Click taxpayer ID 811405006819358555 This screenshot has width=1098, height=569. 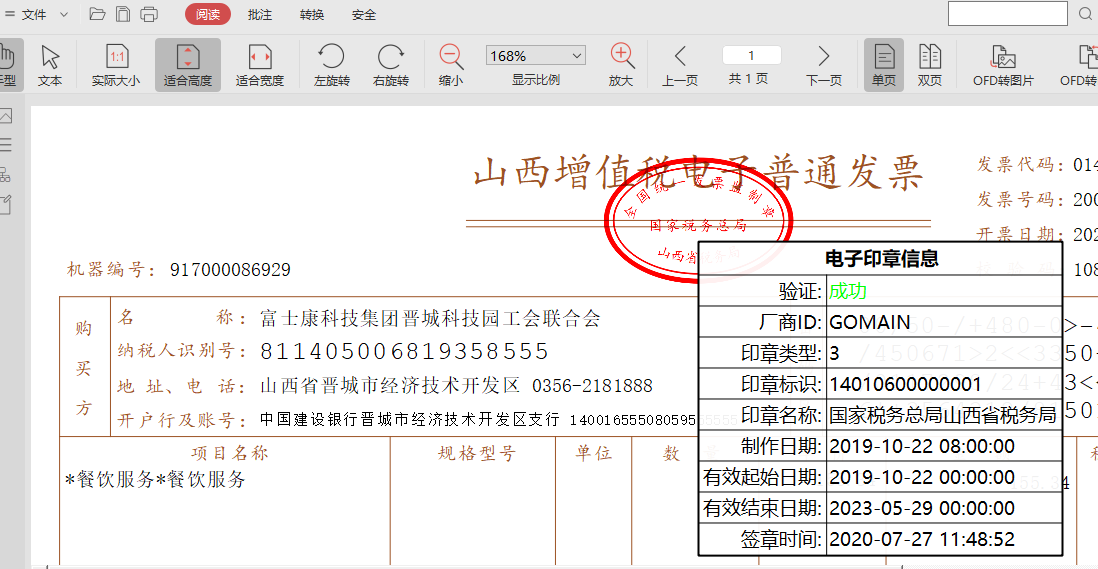(405, 351)
